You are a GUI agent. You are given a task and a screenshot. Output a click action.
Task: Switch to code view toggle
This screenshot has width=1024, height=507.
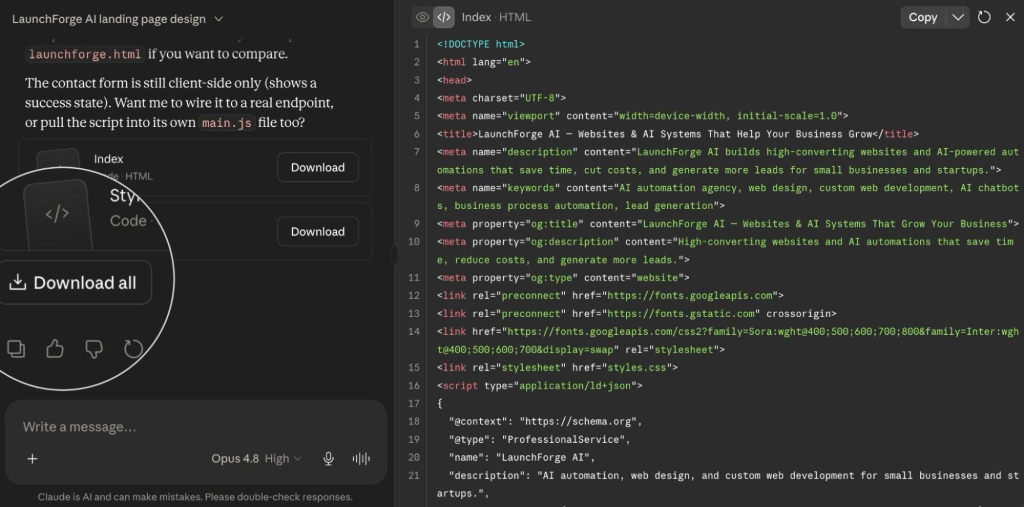pos(443,18)
